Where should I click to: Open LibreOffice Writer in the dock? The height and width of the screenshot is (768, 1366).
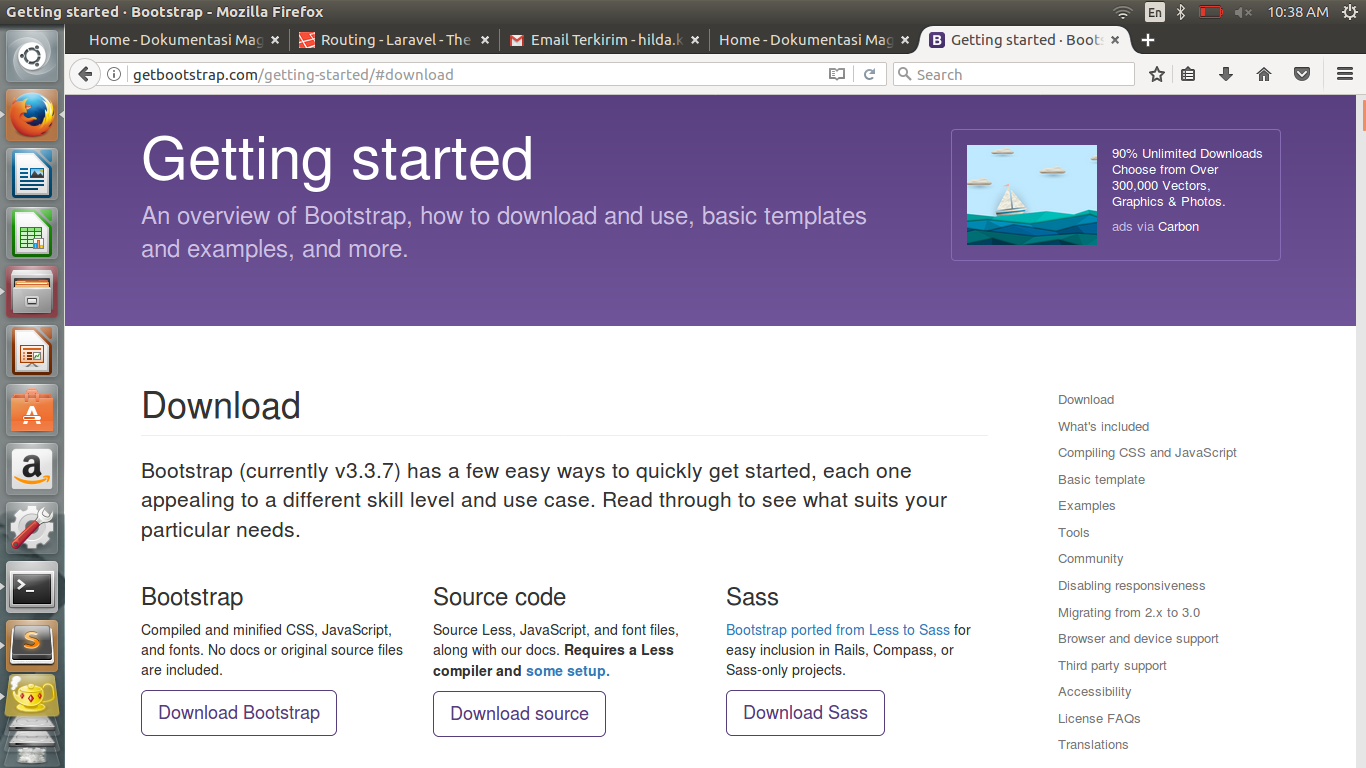33,174
